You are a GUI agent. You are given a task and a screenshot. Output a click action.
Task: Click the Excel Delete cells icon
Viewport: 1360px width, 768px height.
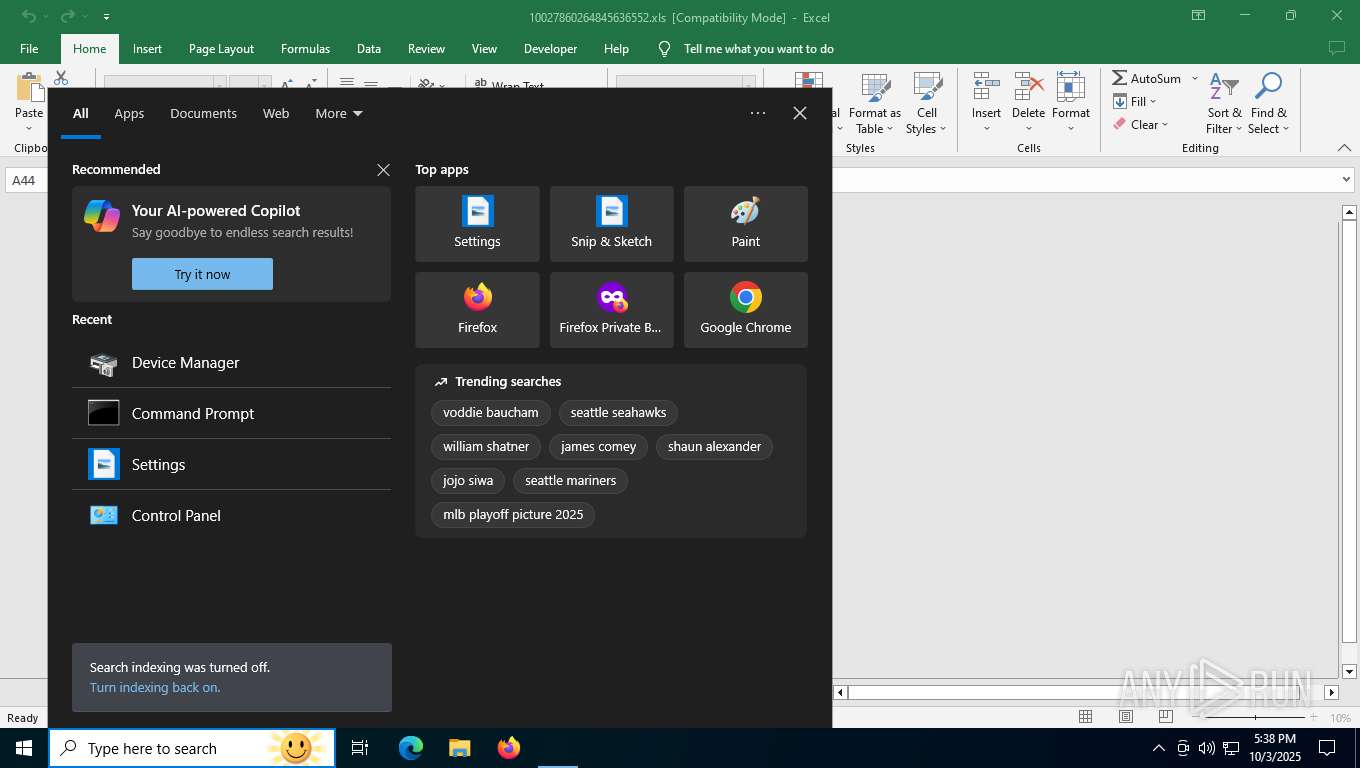(x=1028, y=86)
